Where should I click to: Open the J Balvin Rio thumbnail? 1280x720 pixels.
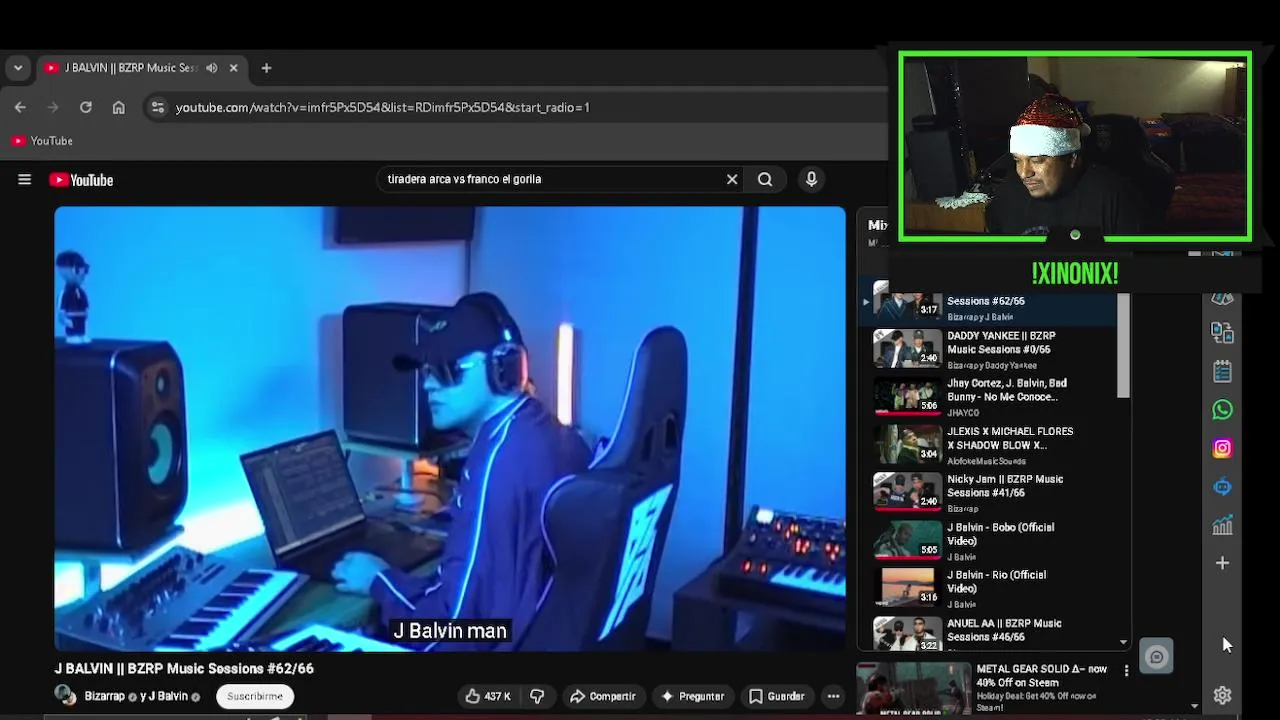point(907,588)
